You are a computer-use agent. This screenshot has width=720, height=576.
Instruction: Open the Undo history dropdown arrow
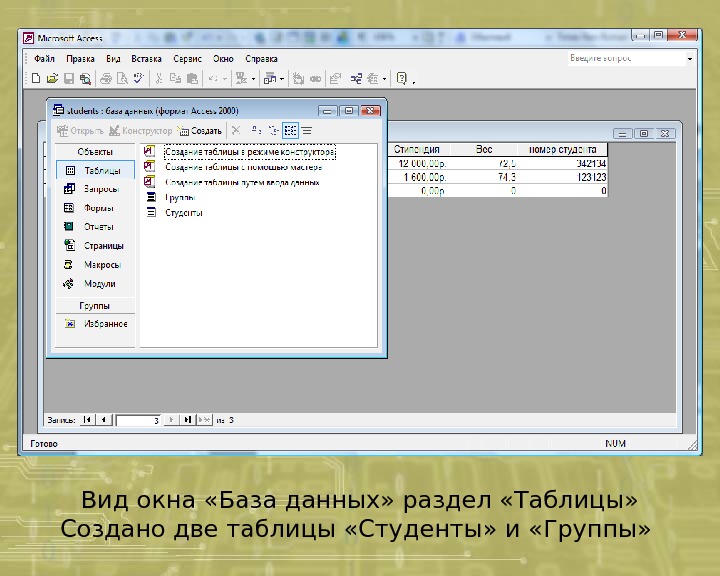pyautogui.click(x=225, y=79)
